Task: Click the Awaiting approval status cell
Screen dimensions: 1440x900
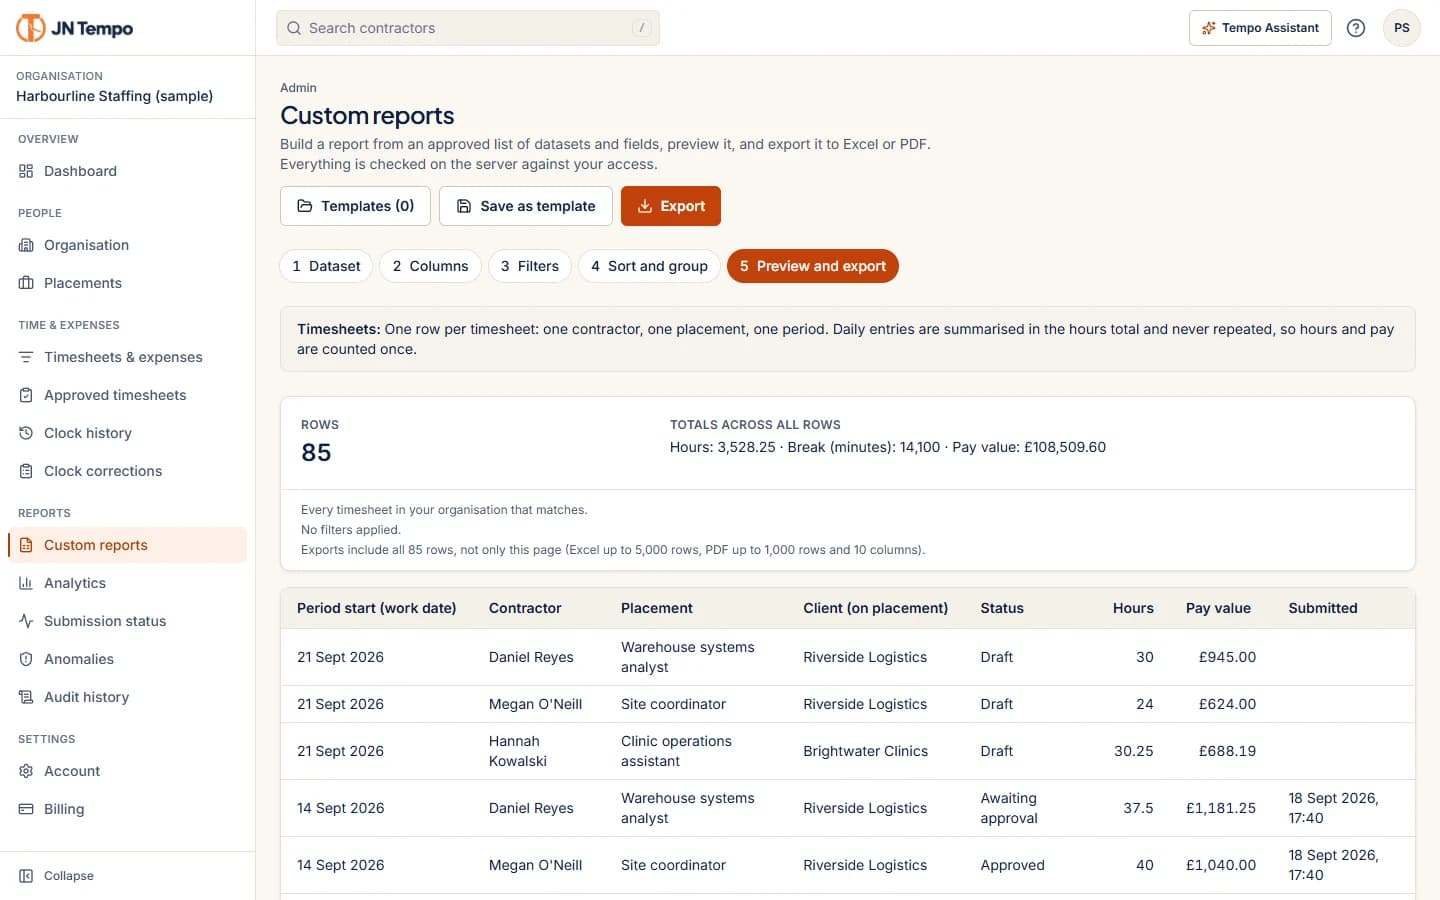Action: pyautogui.click(x=1009, y=808)
